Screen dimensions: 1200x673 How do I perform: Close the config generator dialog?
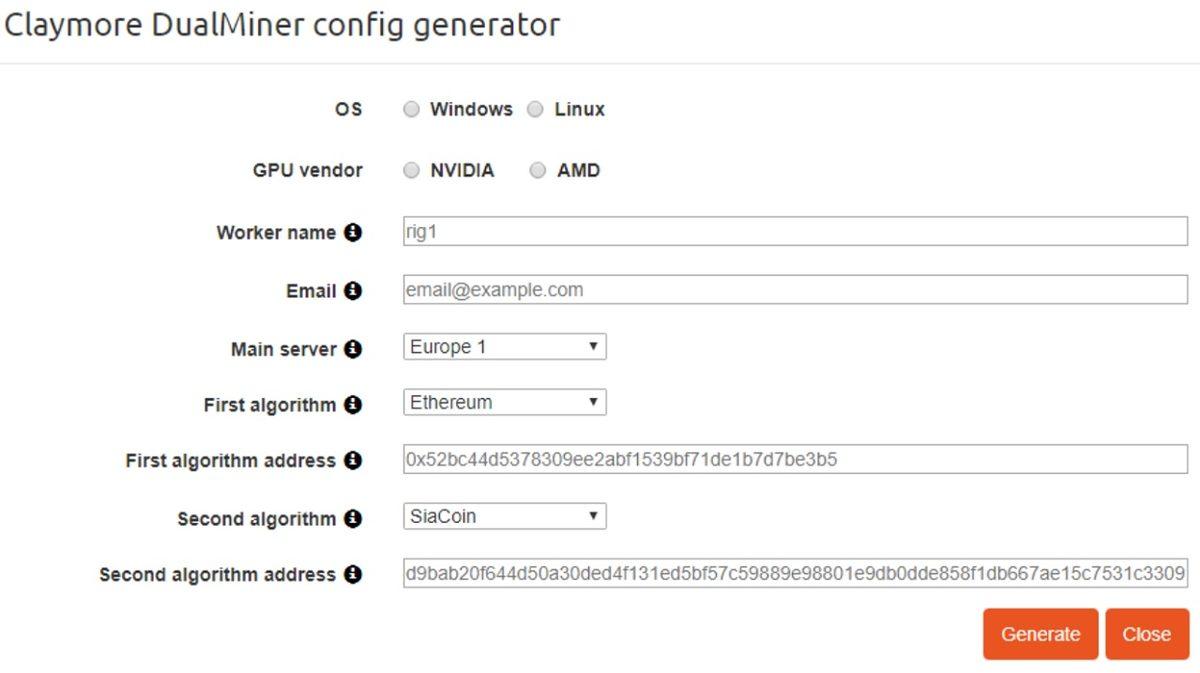click(1146, 634)
